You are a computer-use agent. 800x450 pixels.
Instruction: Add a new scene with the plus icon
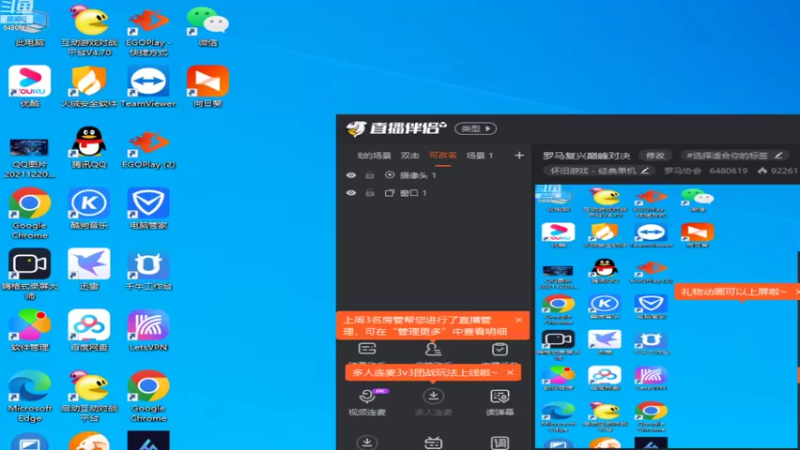point(519,155)
